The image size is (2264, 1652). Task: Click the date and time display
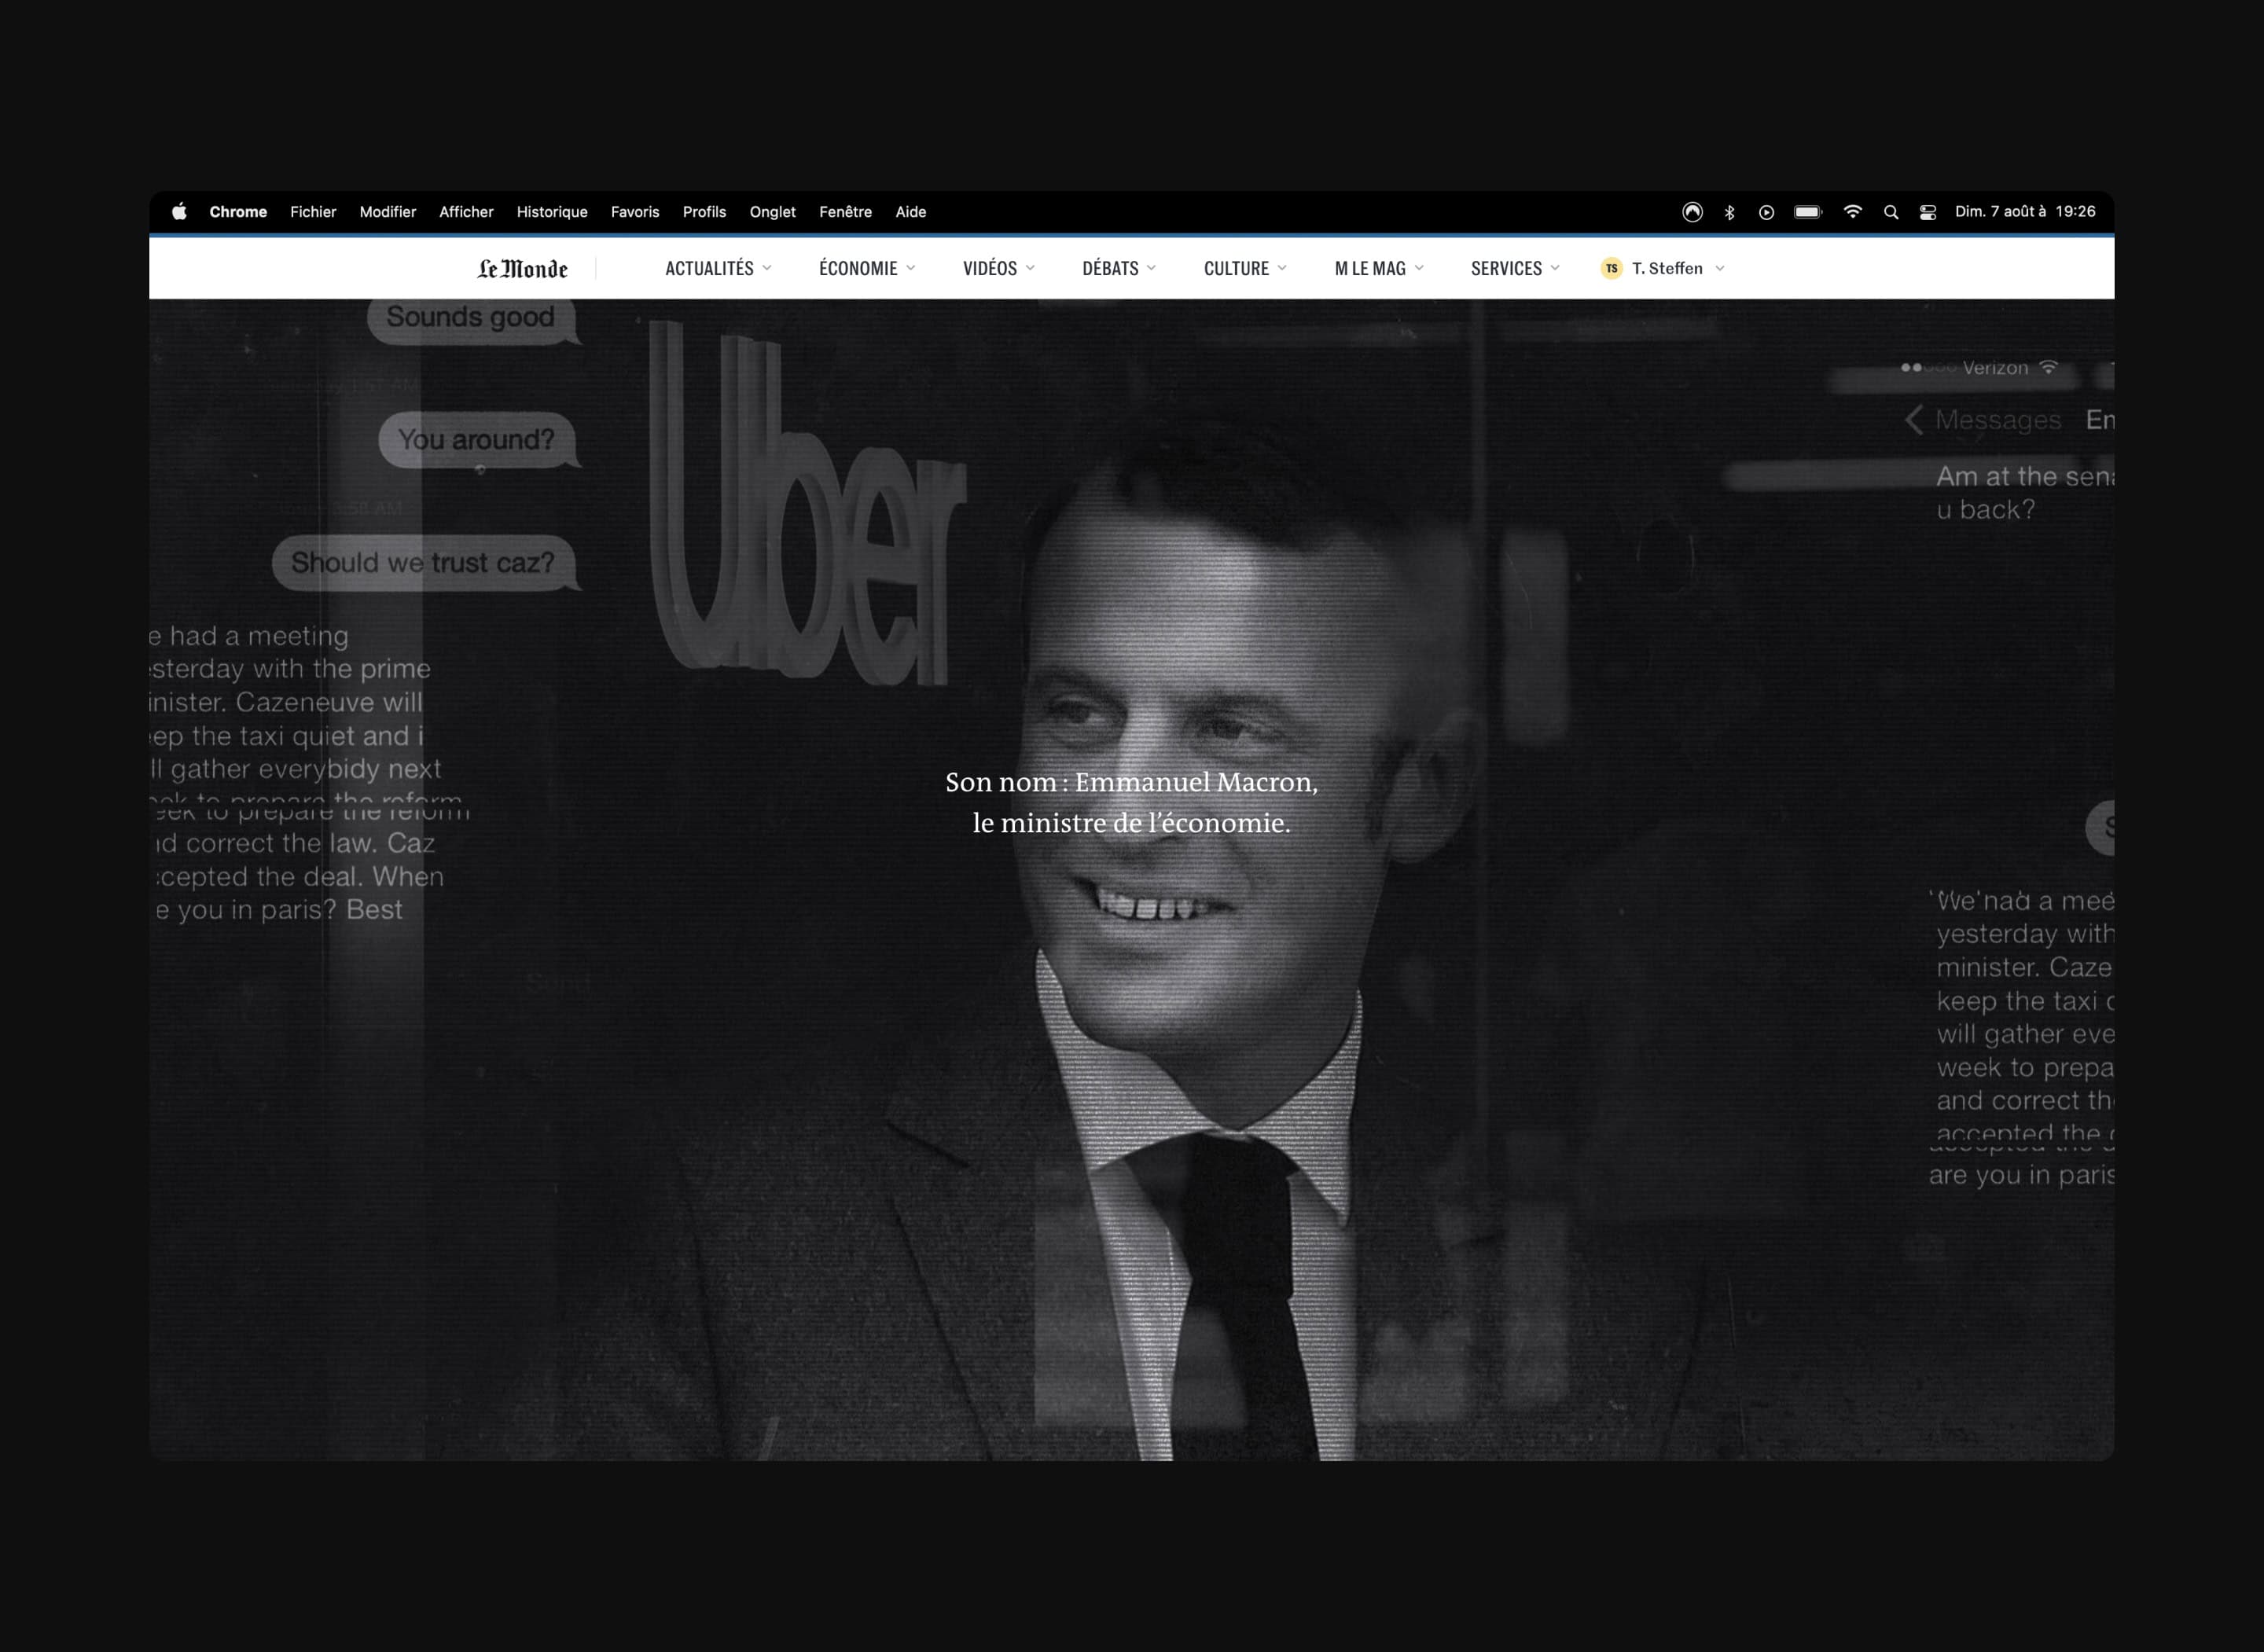(x=2025, y=212)
